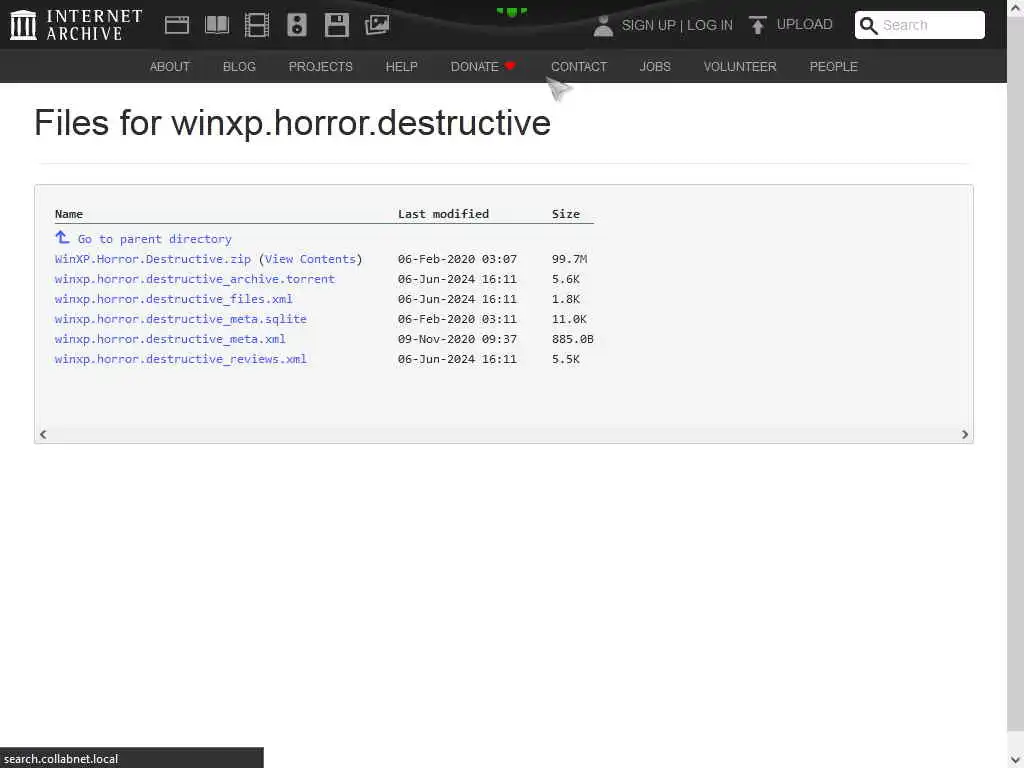Click the parent directory up-arrow icon
Viewport: 1024px width, 768px height.
click(x=62, y=237)
